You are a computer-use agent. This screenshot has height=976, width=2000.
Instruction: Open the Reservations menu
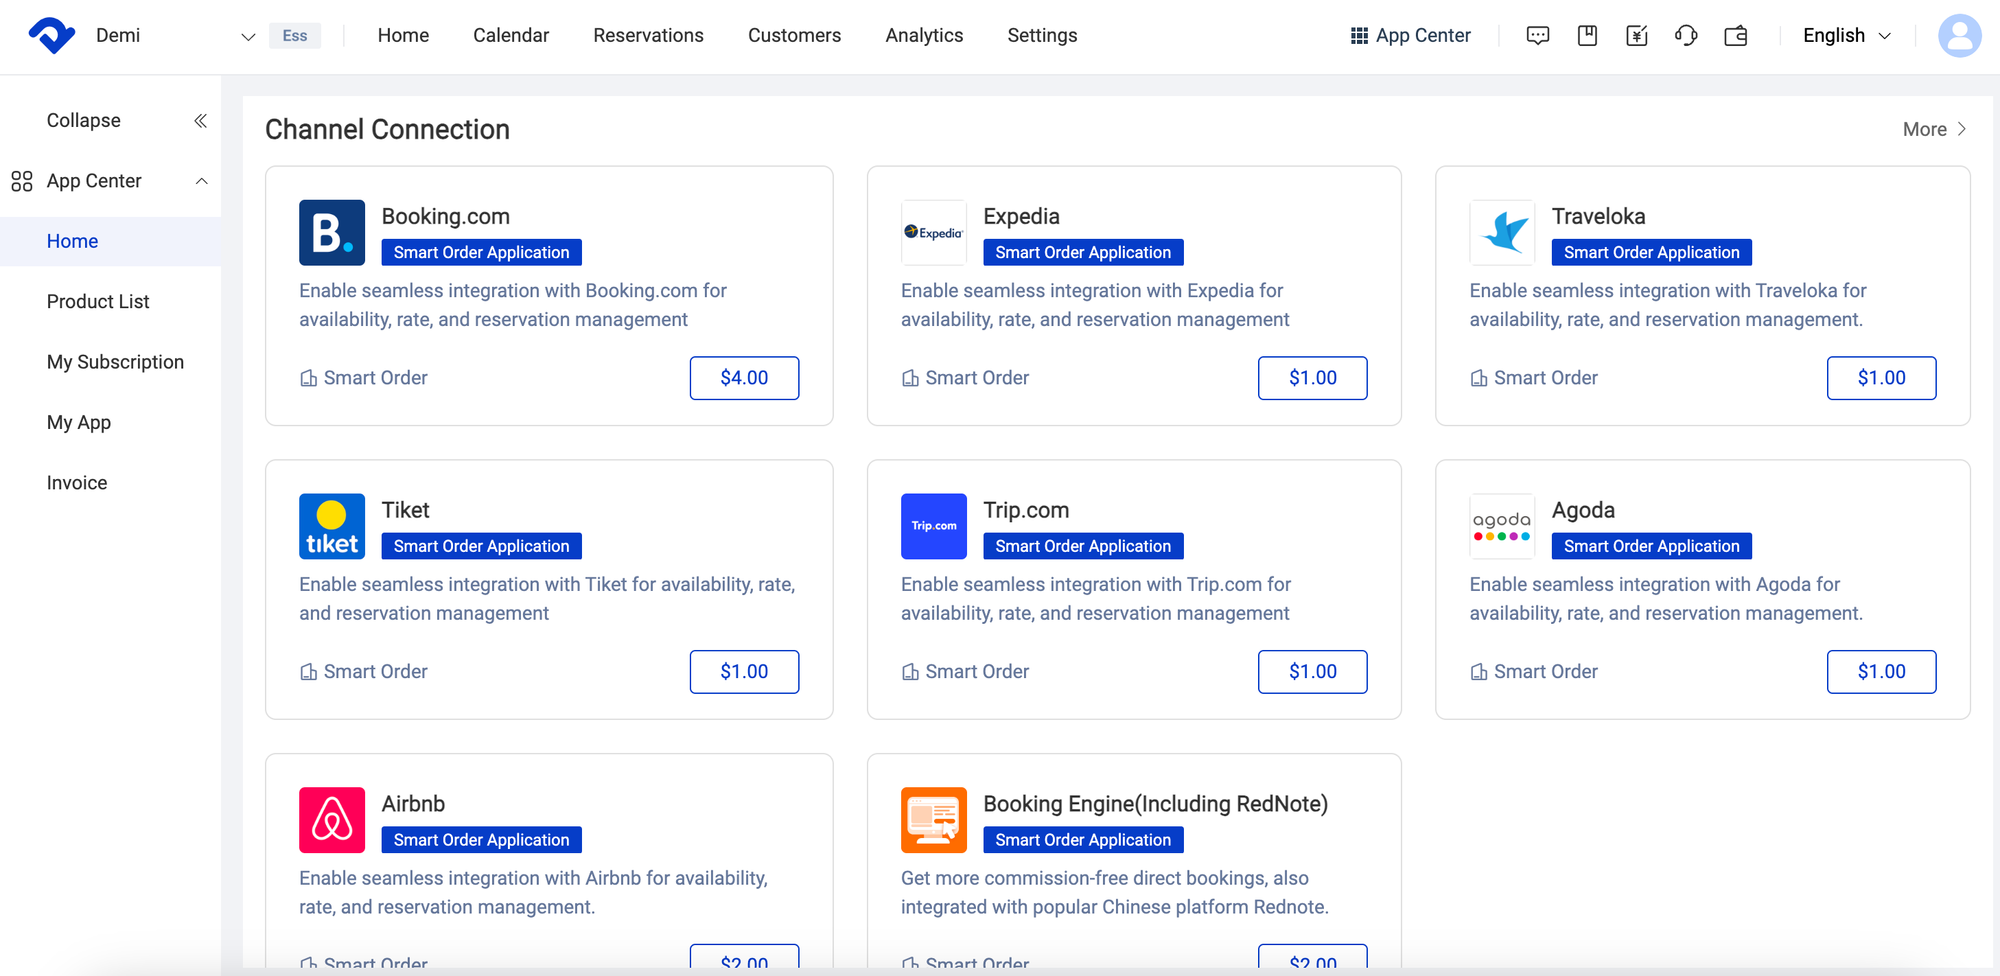[x=648, y=36]
